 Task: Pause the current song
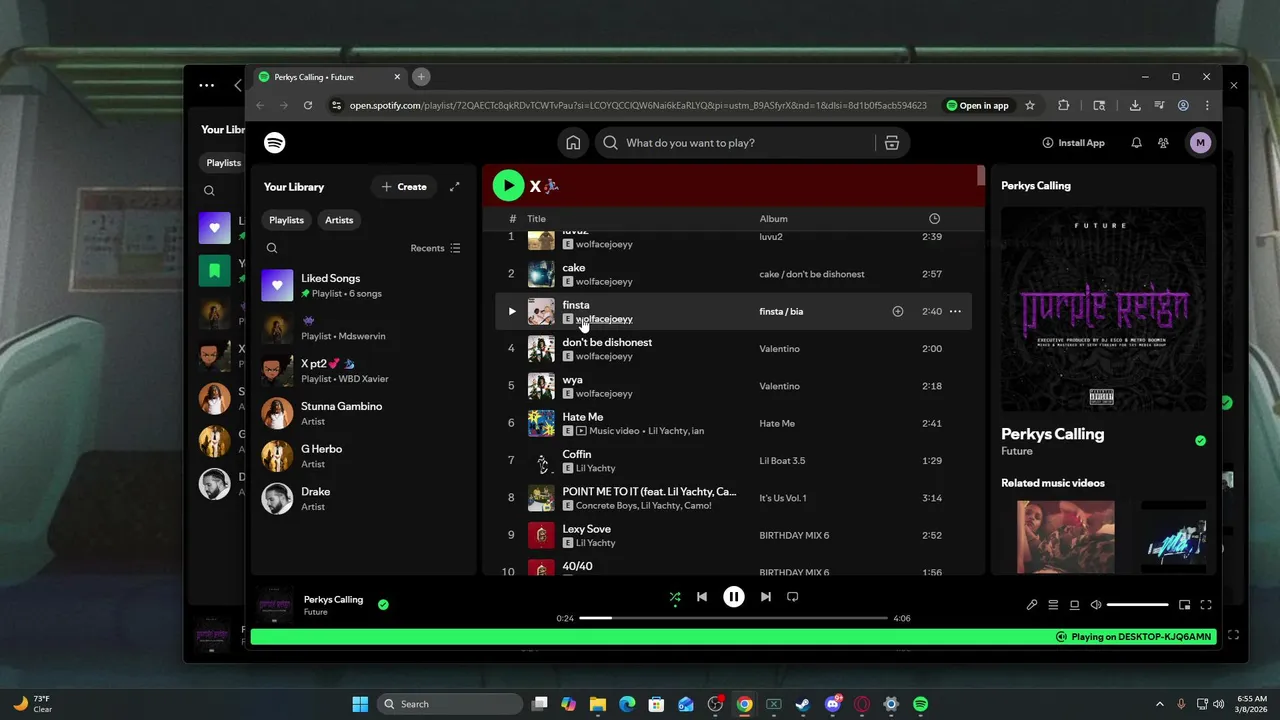coord(733,597)
